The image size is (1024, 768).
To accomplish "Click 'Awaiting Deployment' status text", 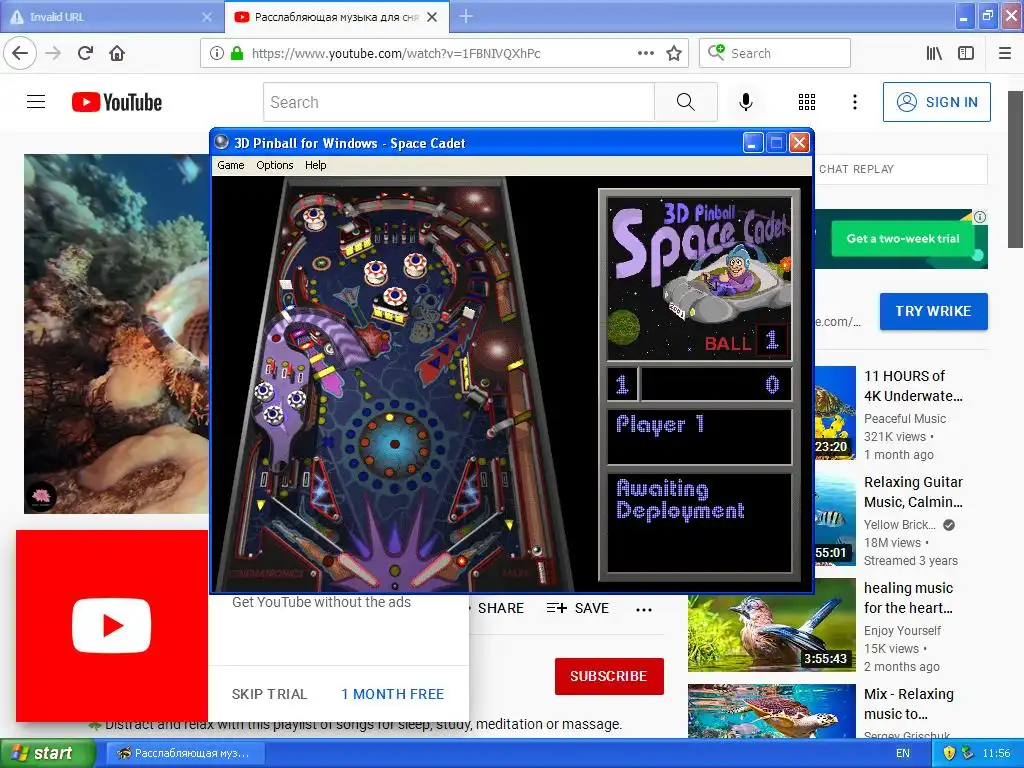I will [680, 500].
